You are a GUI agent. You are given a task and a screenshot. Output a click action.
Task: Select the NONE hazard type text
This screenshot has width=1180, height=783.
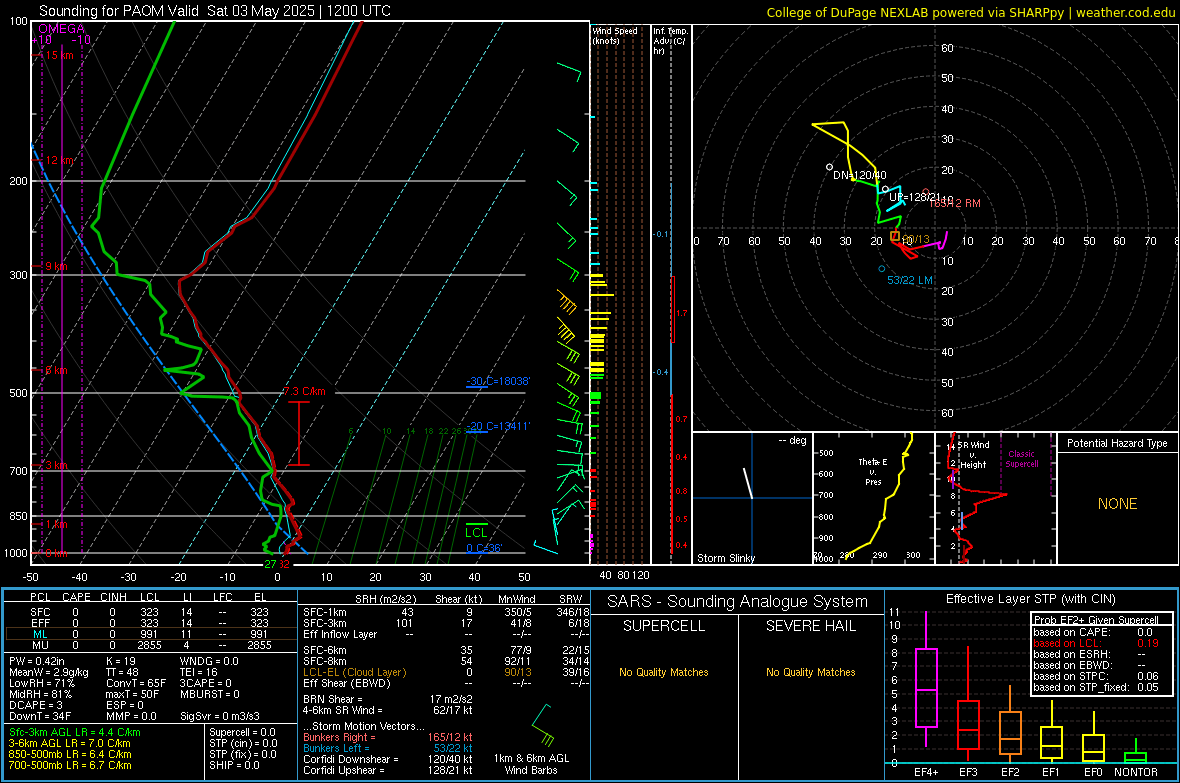point(1117,504)
